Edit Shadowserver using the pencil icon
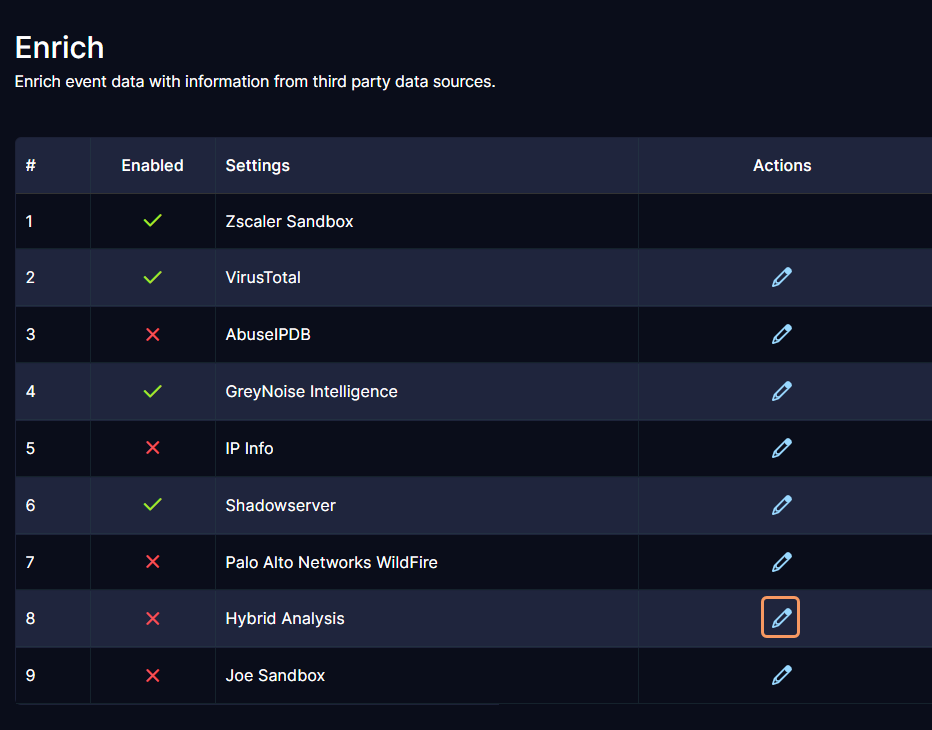932x730 pixels. click(781, 505)
